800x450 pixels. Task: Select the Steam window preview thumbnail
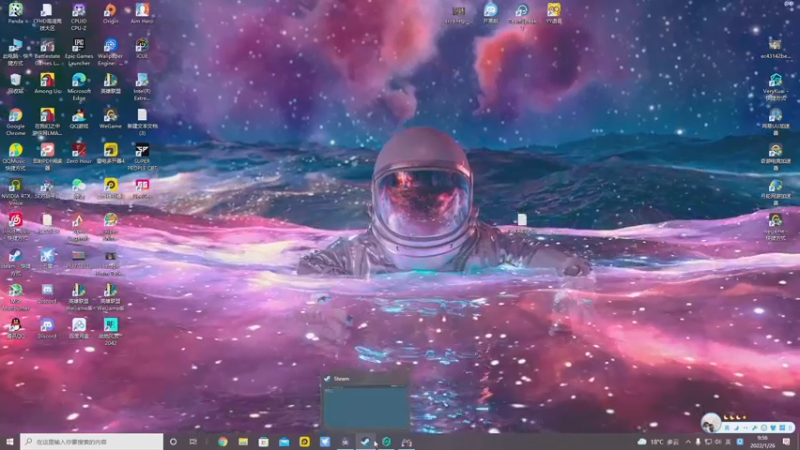click(365, 407)
